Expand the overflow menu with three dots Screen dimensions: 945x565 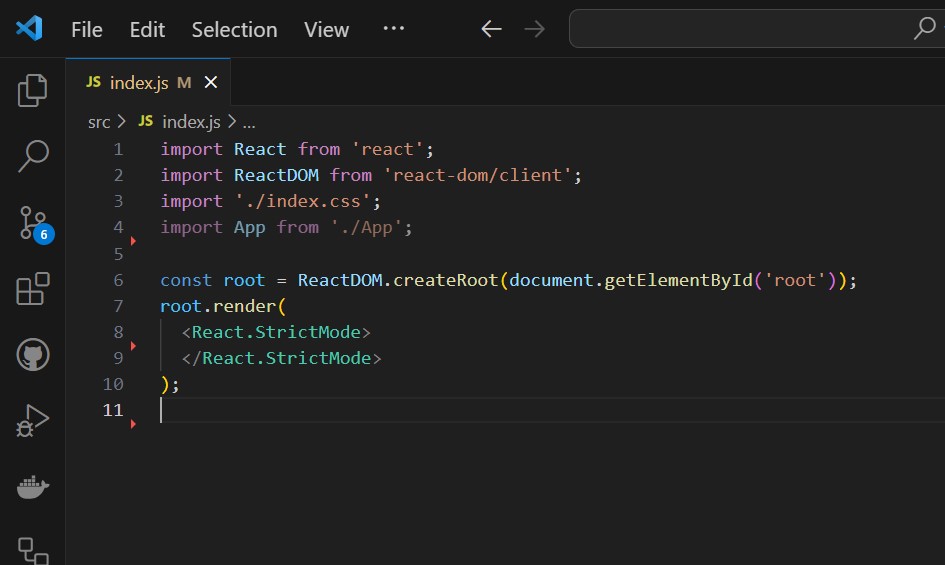(x=395, y=30)
